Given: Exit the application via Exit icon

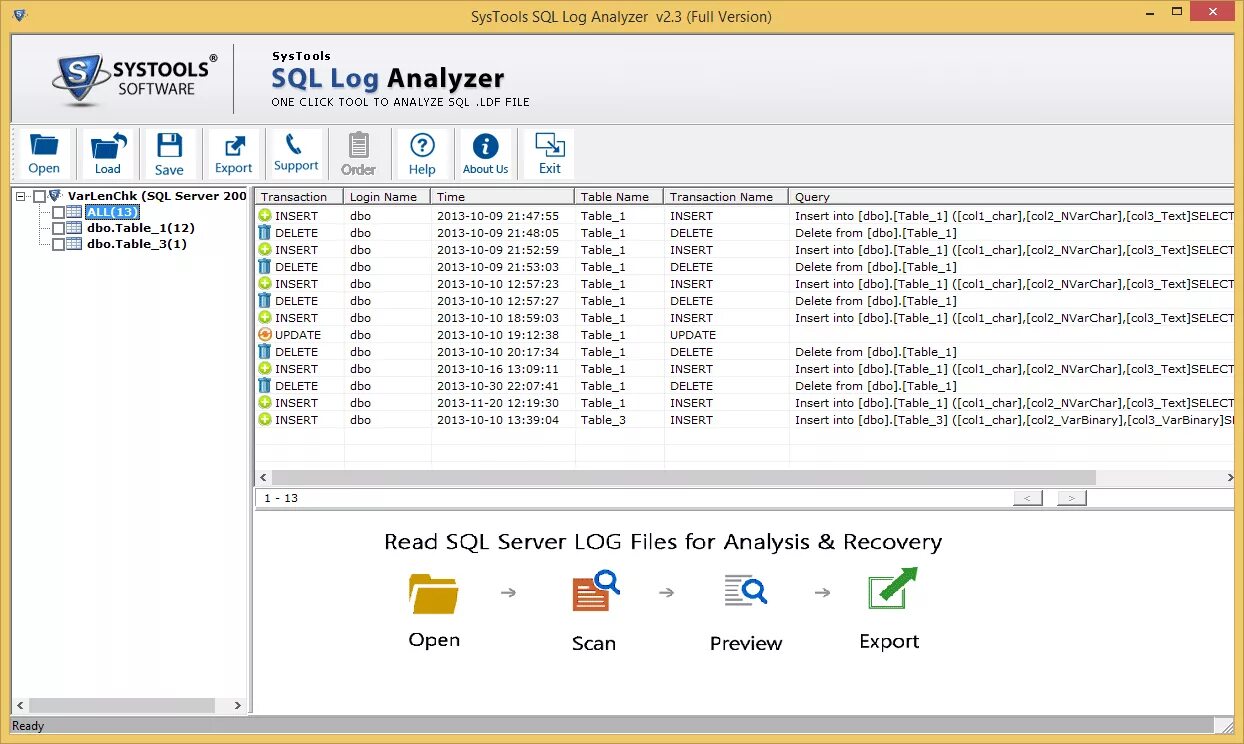Looking at the screenshot, I should 550,154.
